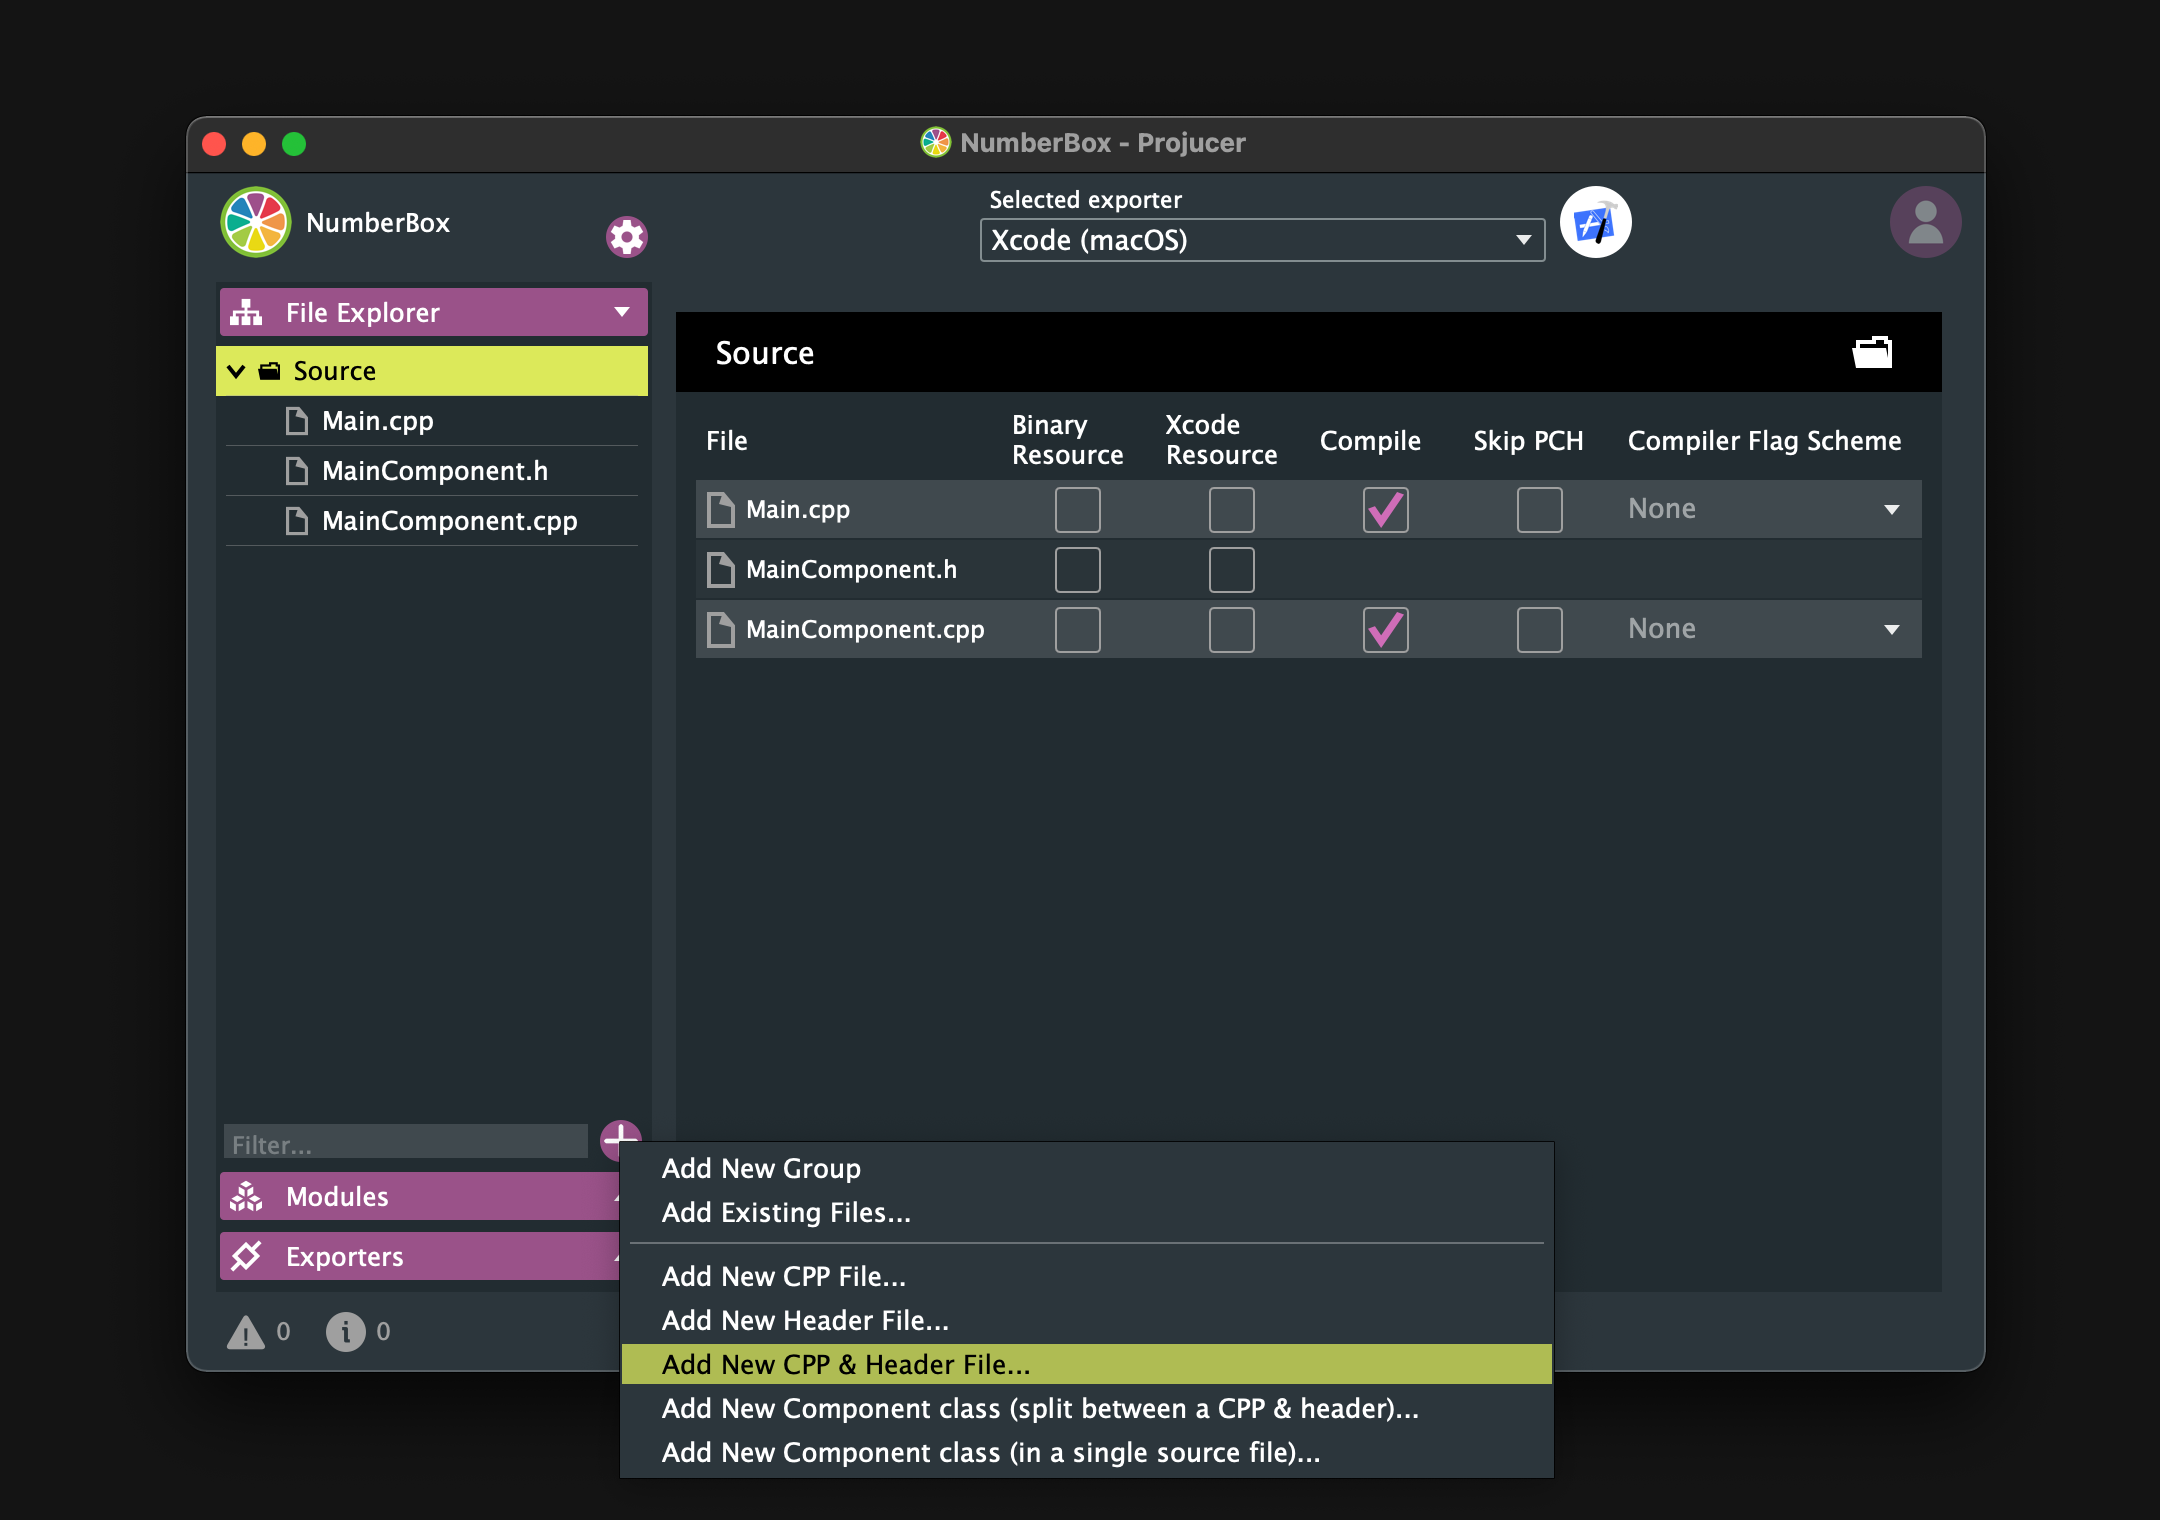Open Compiler Flag Scheme dropdown for Main.cpp

point(1764,510)
